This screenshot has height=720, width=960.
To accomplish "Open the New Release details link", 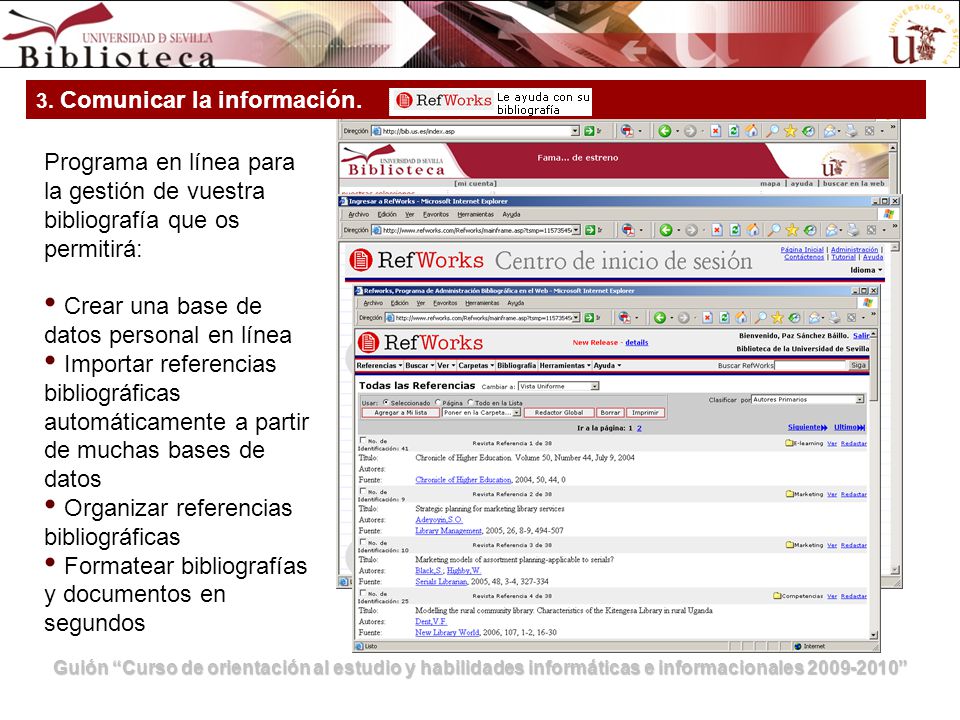I will [x=636, y=342].
